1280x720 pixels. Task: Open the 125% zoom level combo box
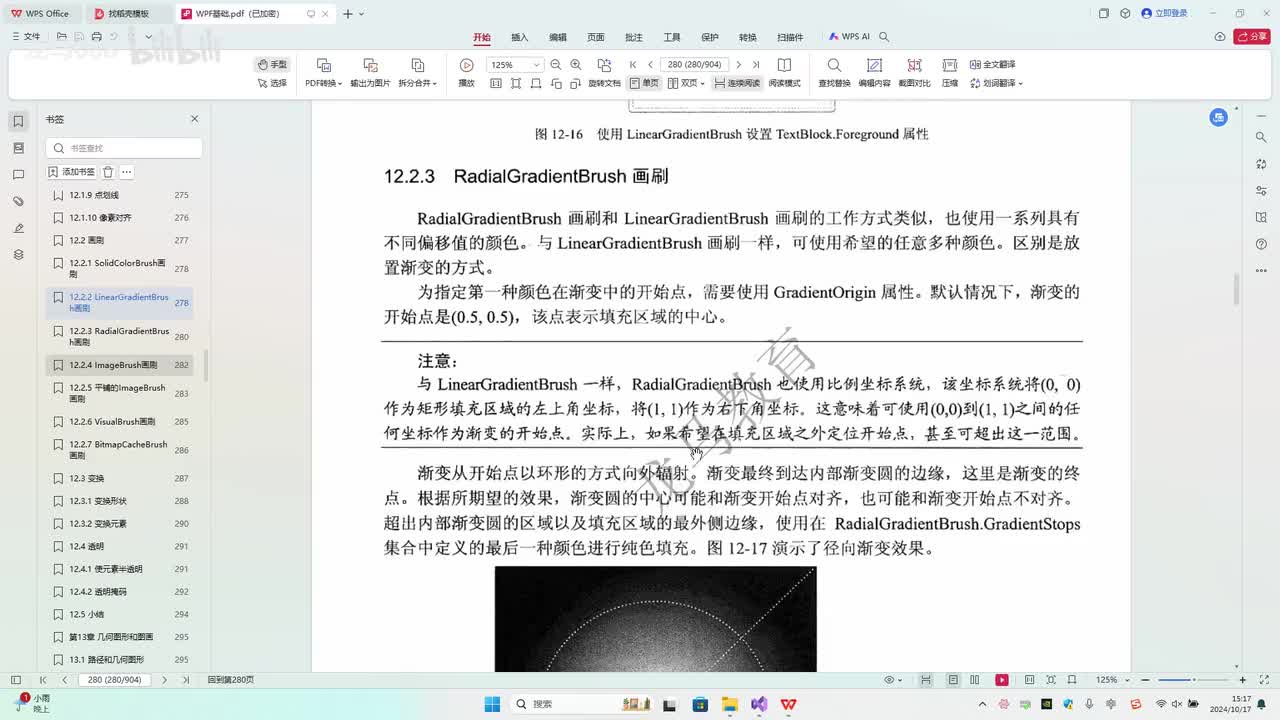(514, 64)
